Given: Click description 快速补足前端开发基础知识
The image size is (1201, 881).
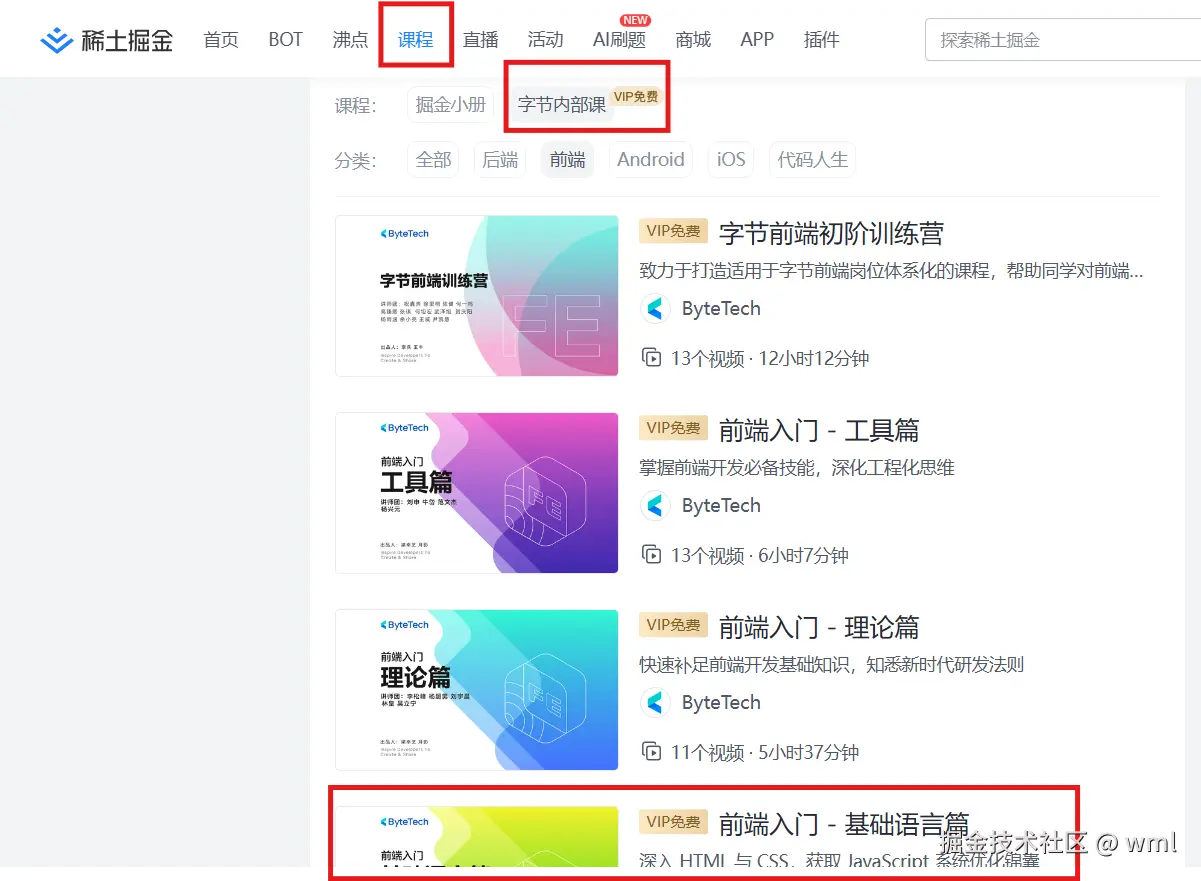Looking at the screenshot, I should point(832,665).
